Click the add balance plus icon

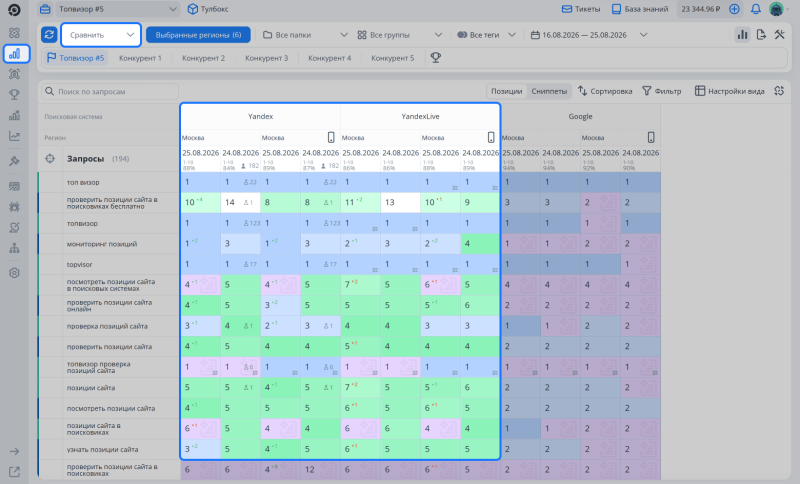734,9
